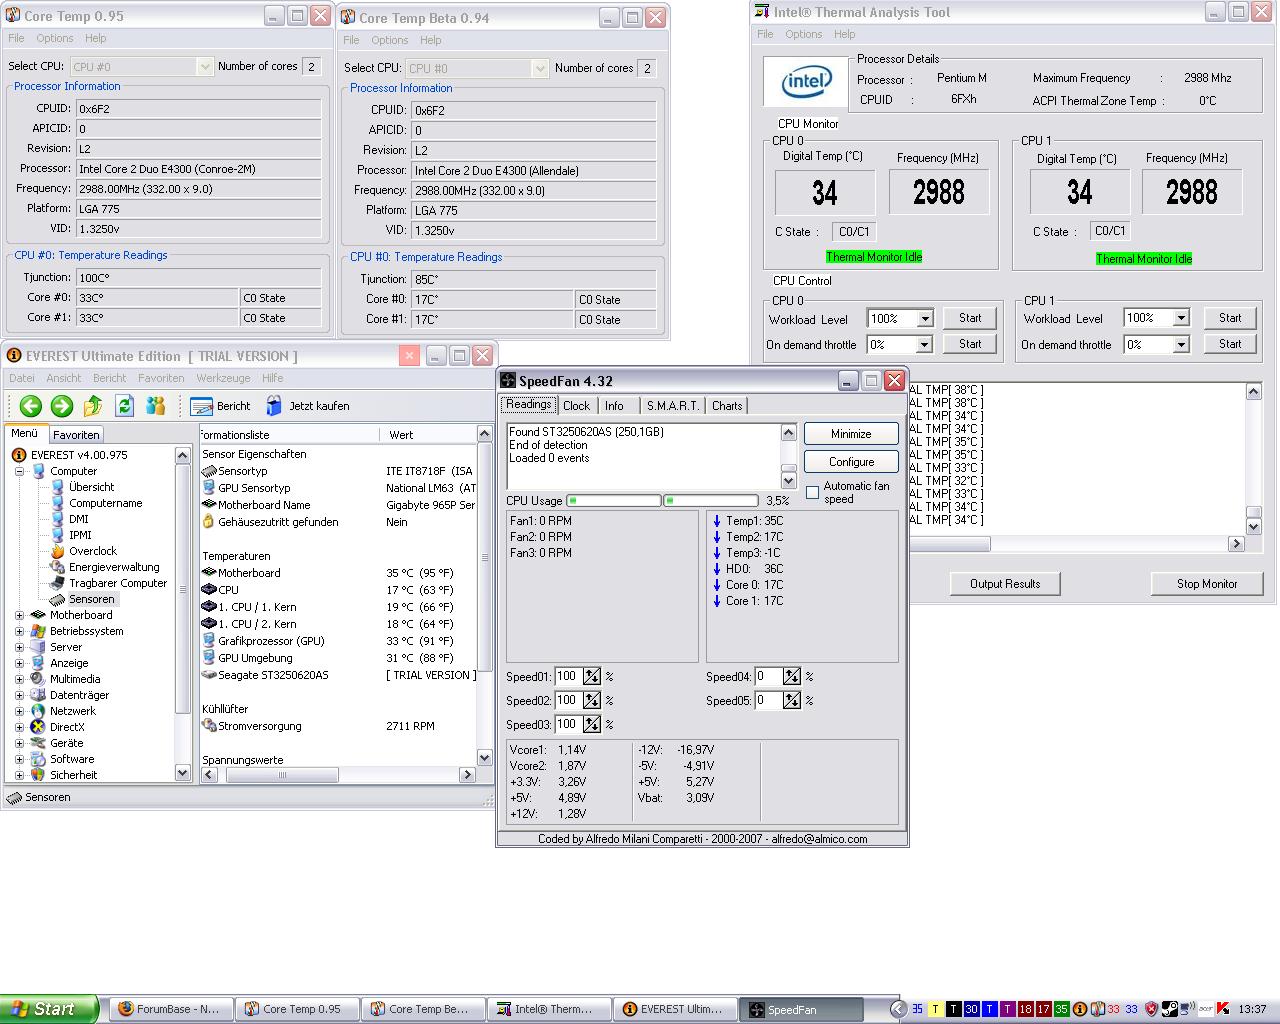This screenshot has height=1024, width=1280.
Task: Switch to S.M.A.R.T. tab in SpeedFan
Action: coord(672,405)
